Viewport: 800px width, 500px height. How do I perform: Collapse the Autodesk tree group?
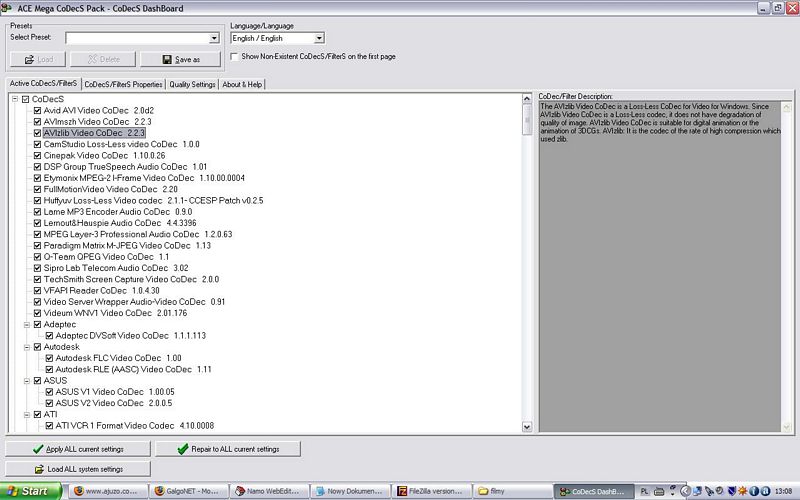[x=27, y=347]
